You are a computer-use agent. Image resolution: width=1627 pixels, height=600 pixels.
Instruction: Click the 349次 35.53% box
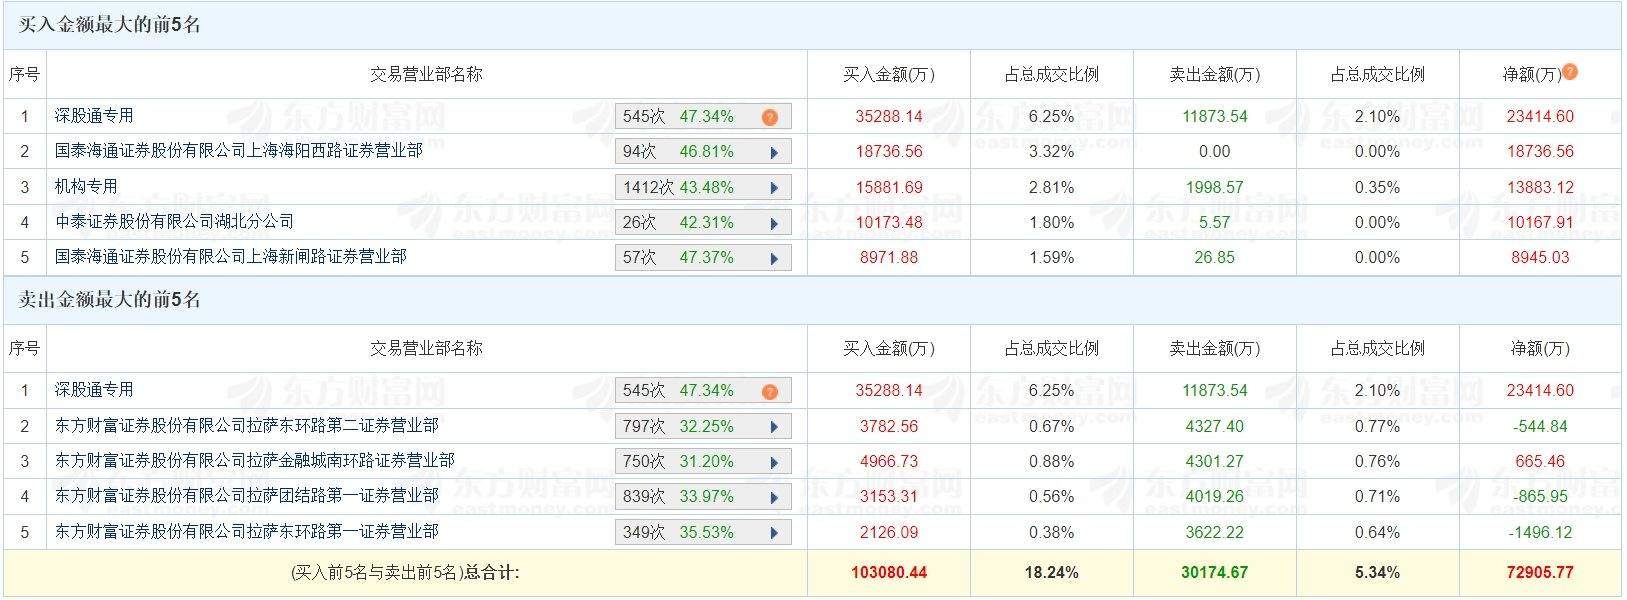703,532
